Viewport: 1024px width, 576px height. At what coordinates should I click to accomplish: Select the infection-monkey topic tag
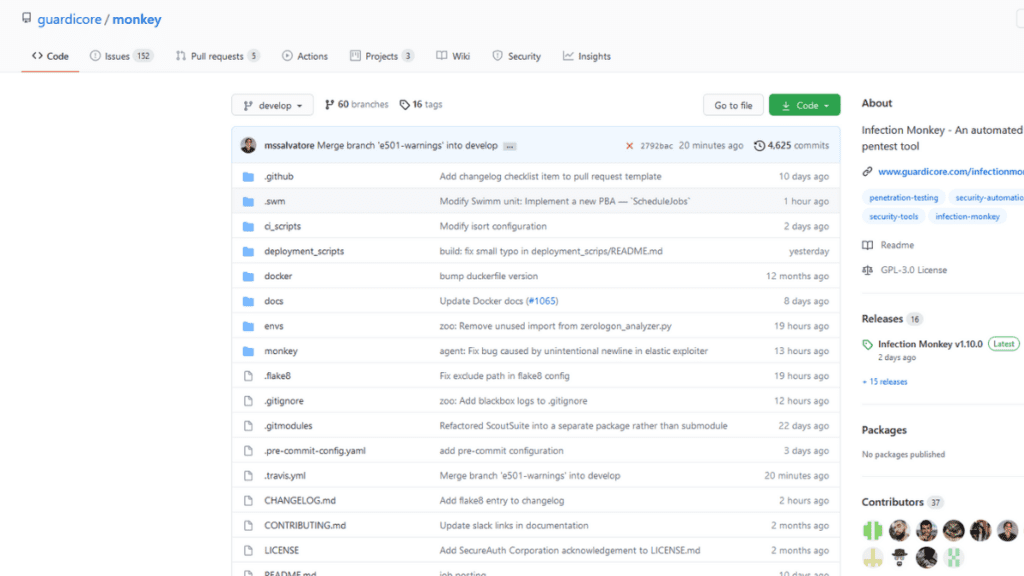(967, 217)
